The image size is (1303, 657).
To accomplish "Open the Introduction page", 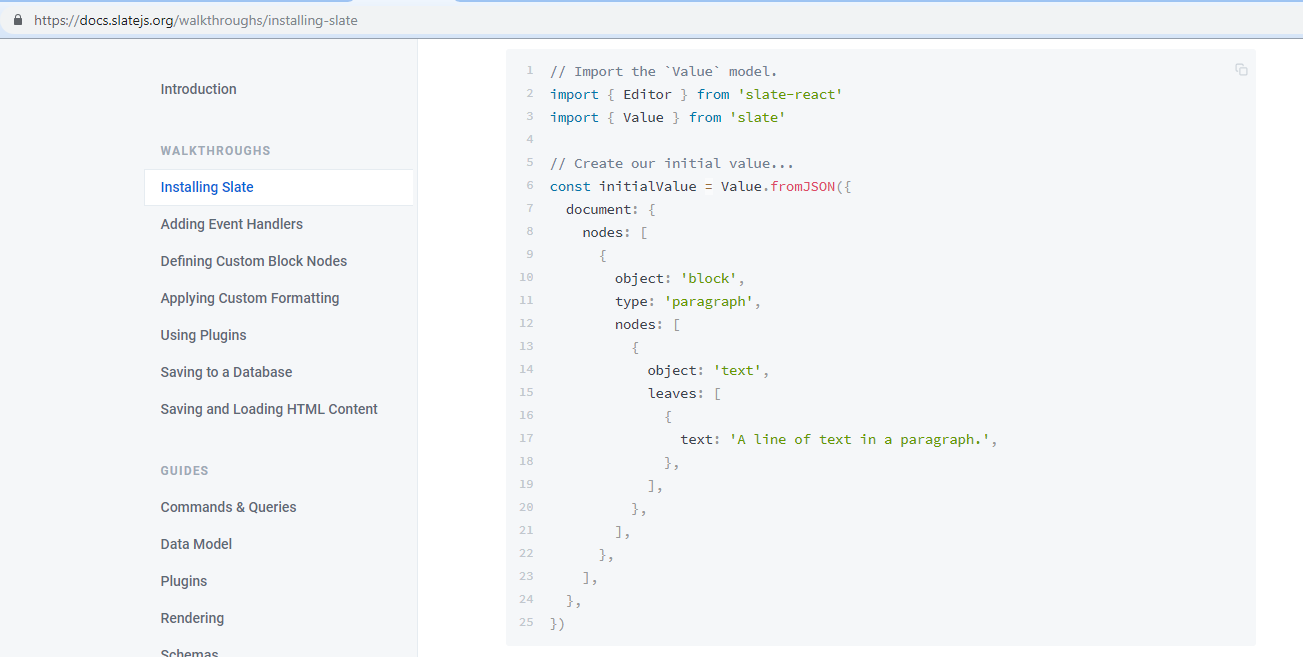I will pyautogui.click(x=198, y=89).
